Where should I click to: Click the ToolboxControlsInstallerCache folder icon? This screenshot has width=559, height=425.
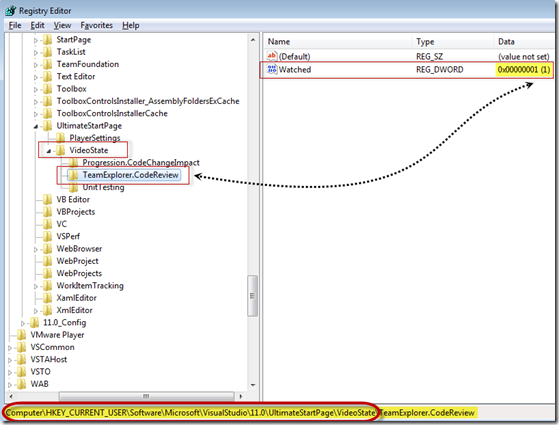pos(47,113)
